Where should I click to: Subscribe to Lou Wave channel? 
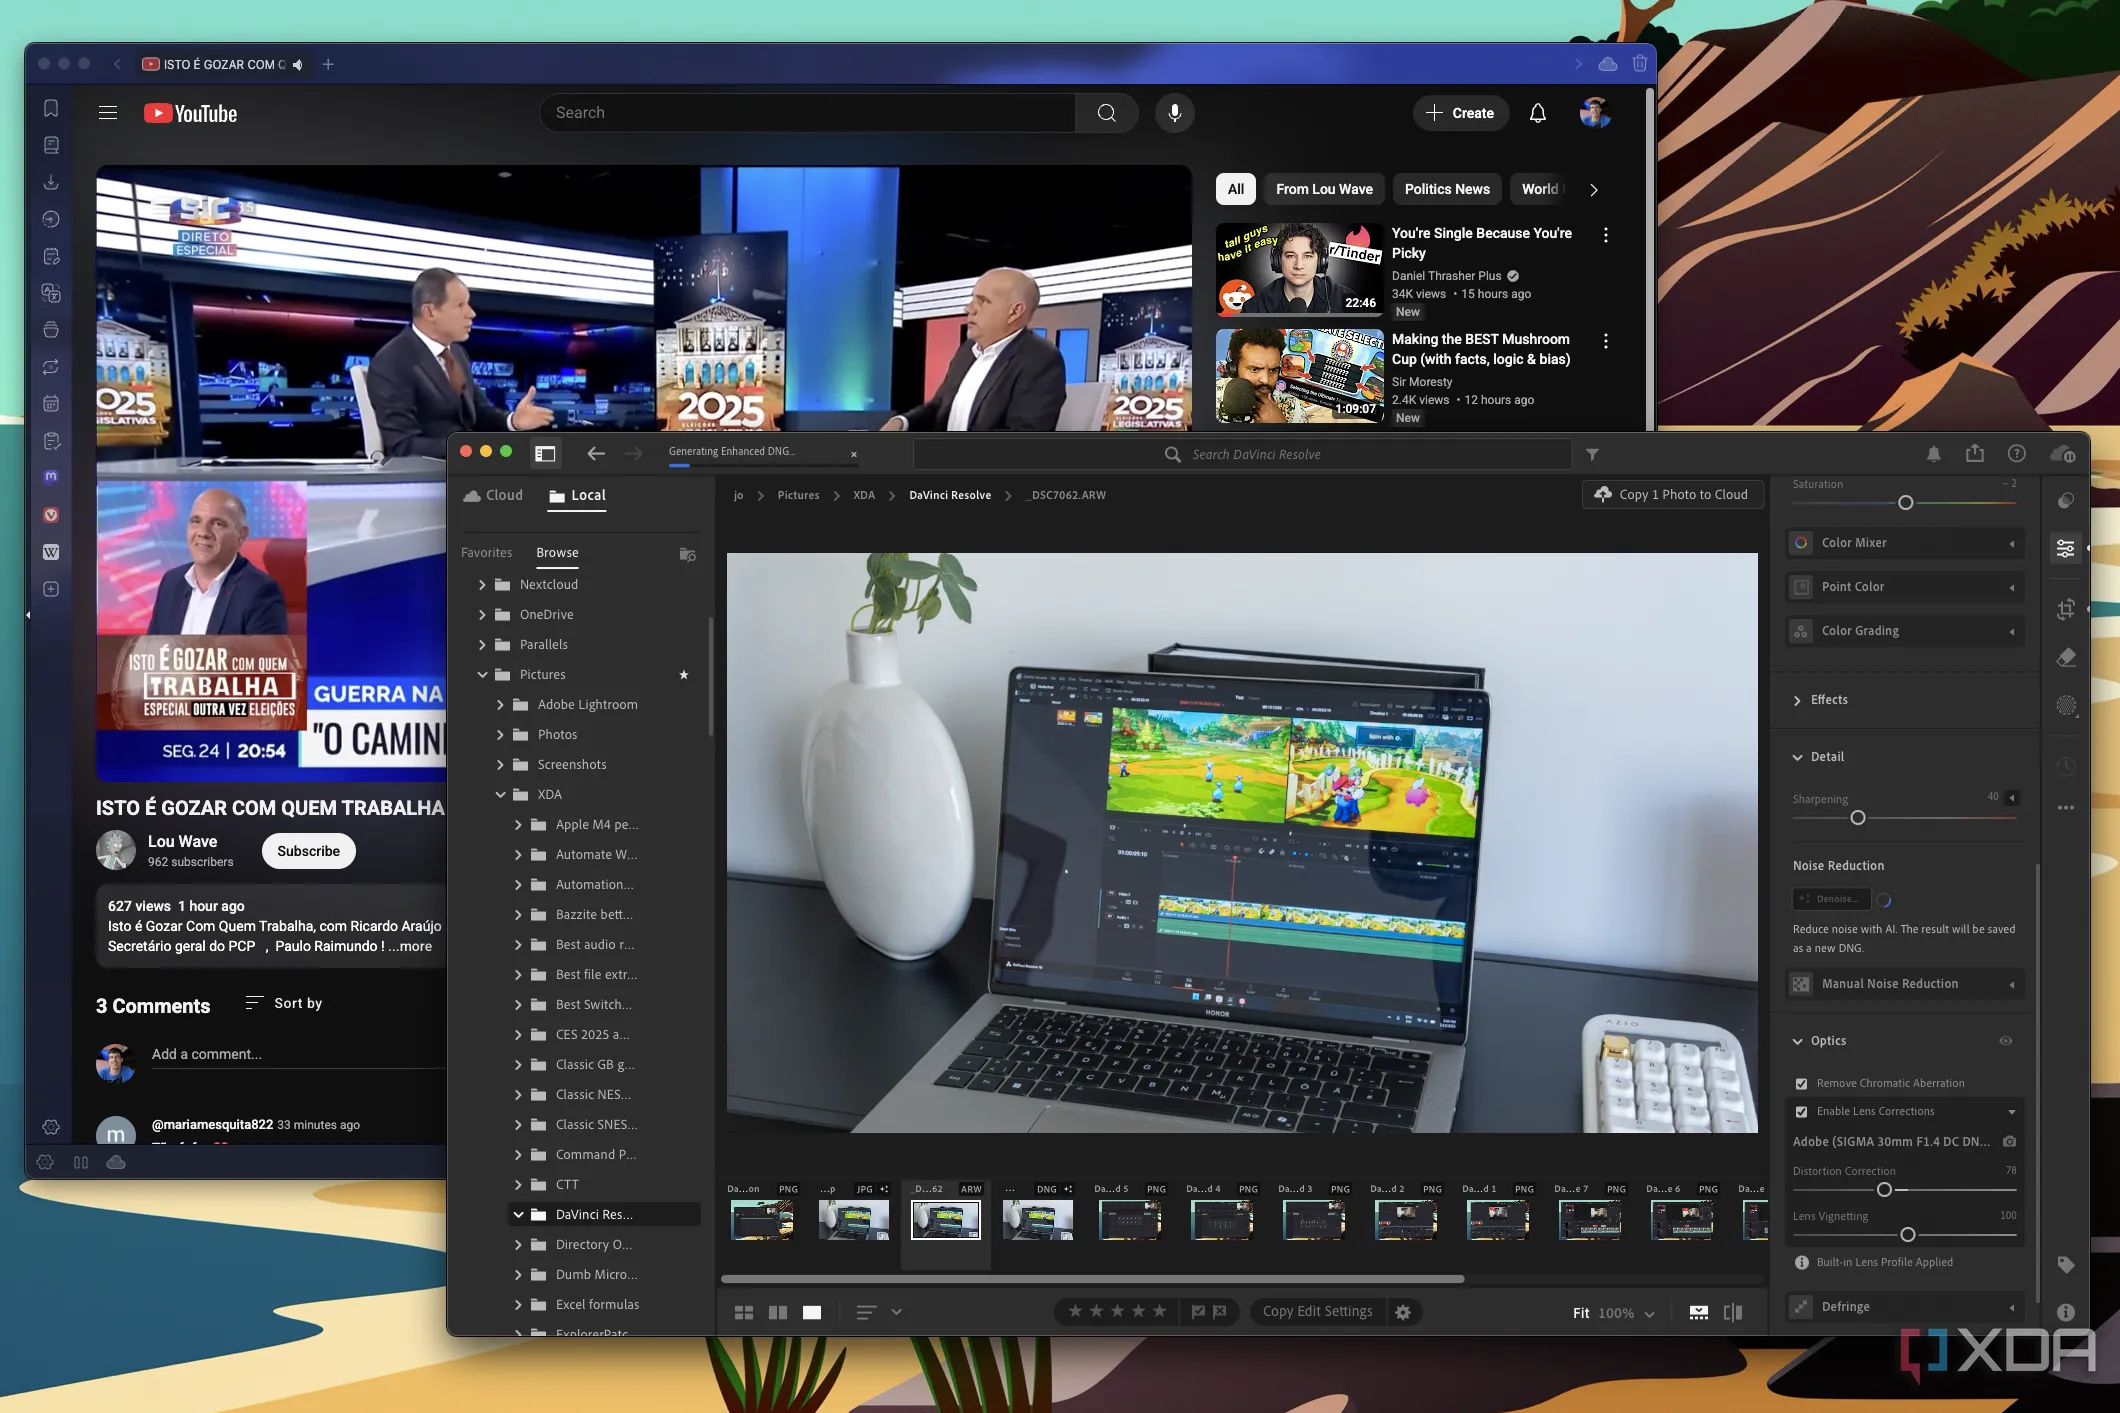click(308, 851)
